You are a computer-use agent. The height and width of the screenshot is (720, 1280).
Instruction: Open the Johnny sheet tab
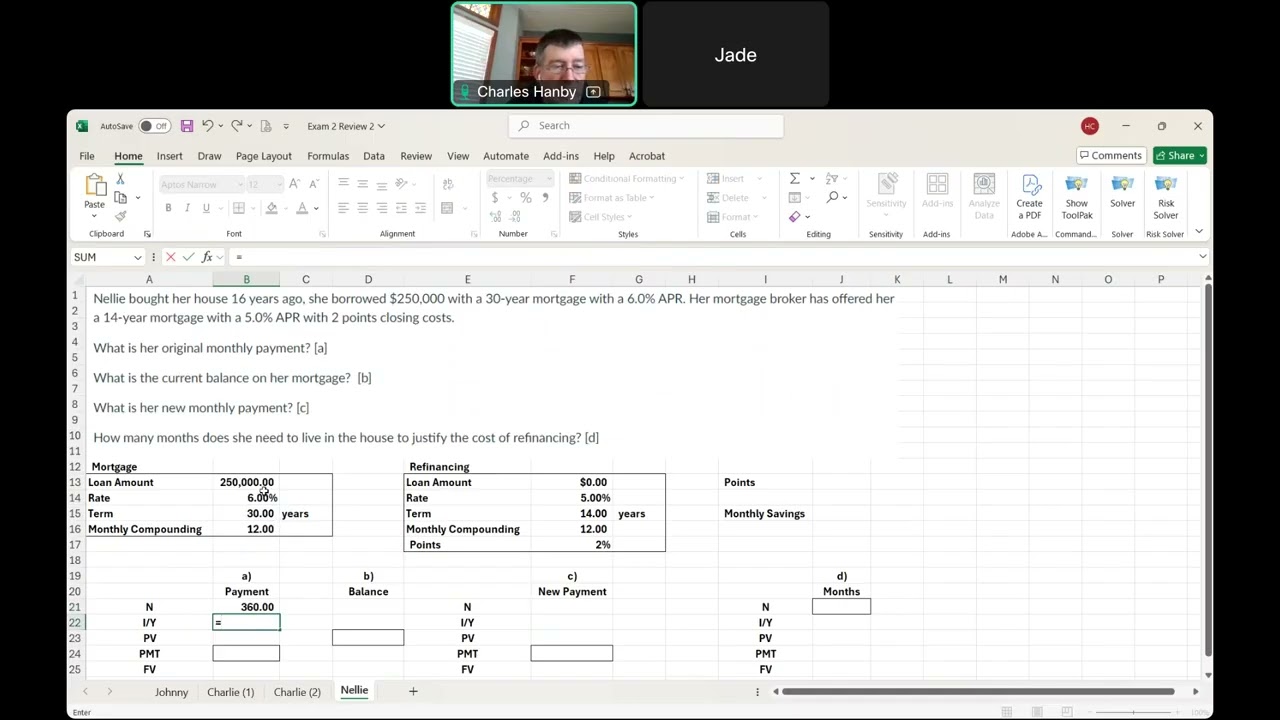click(x=171, y=692)
